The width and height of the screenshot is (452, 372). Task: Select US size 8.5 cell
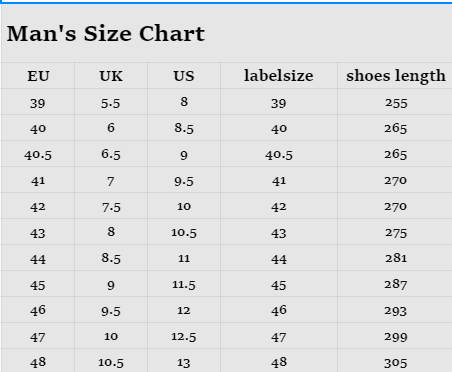coord(184,128)
